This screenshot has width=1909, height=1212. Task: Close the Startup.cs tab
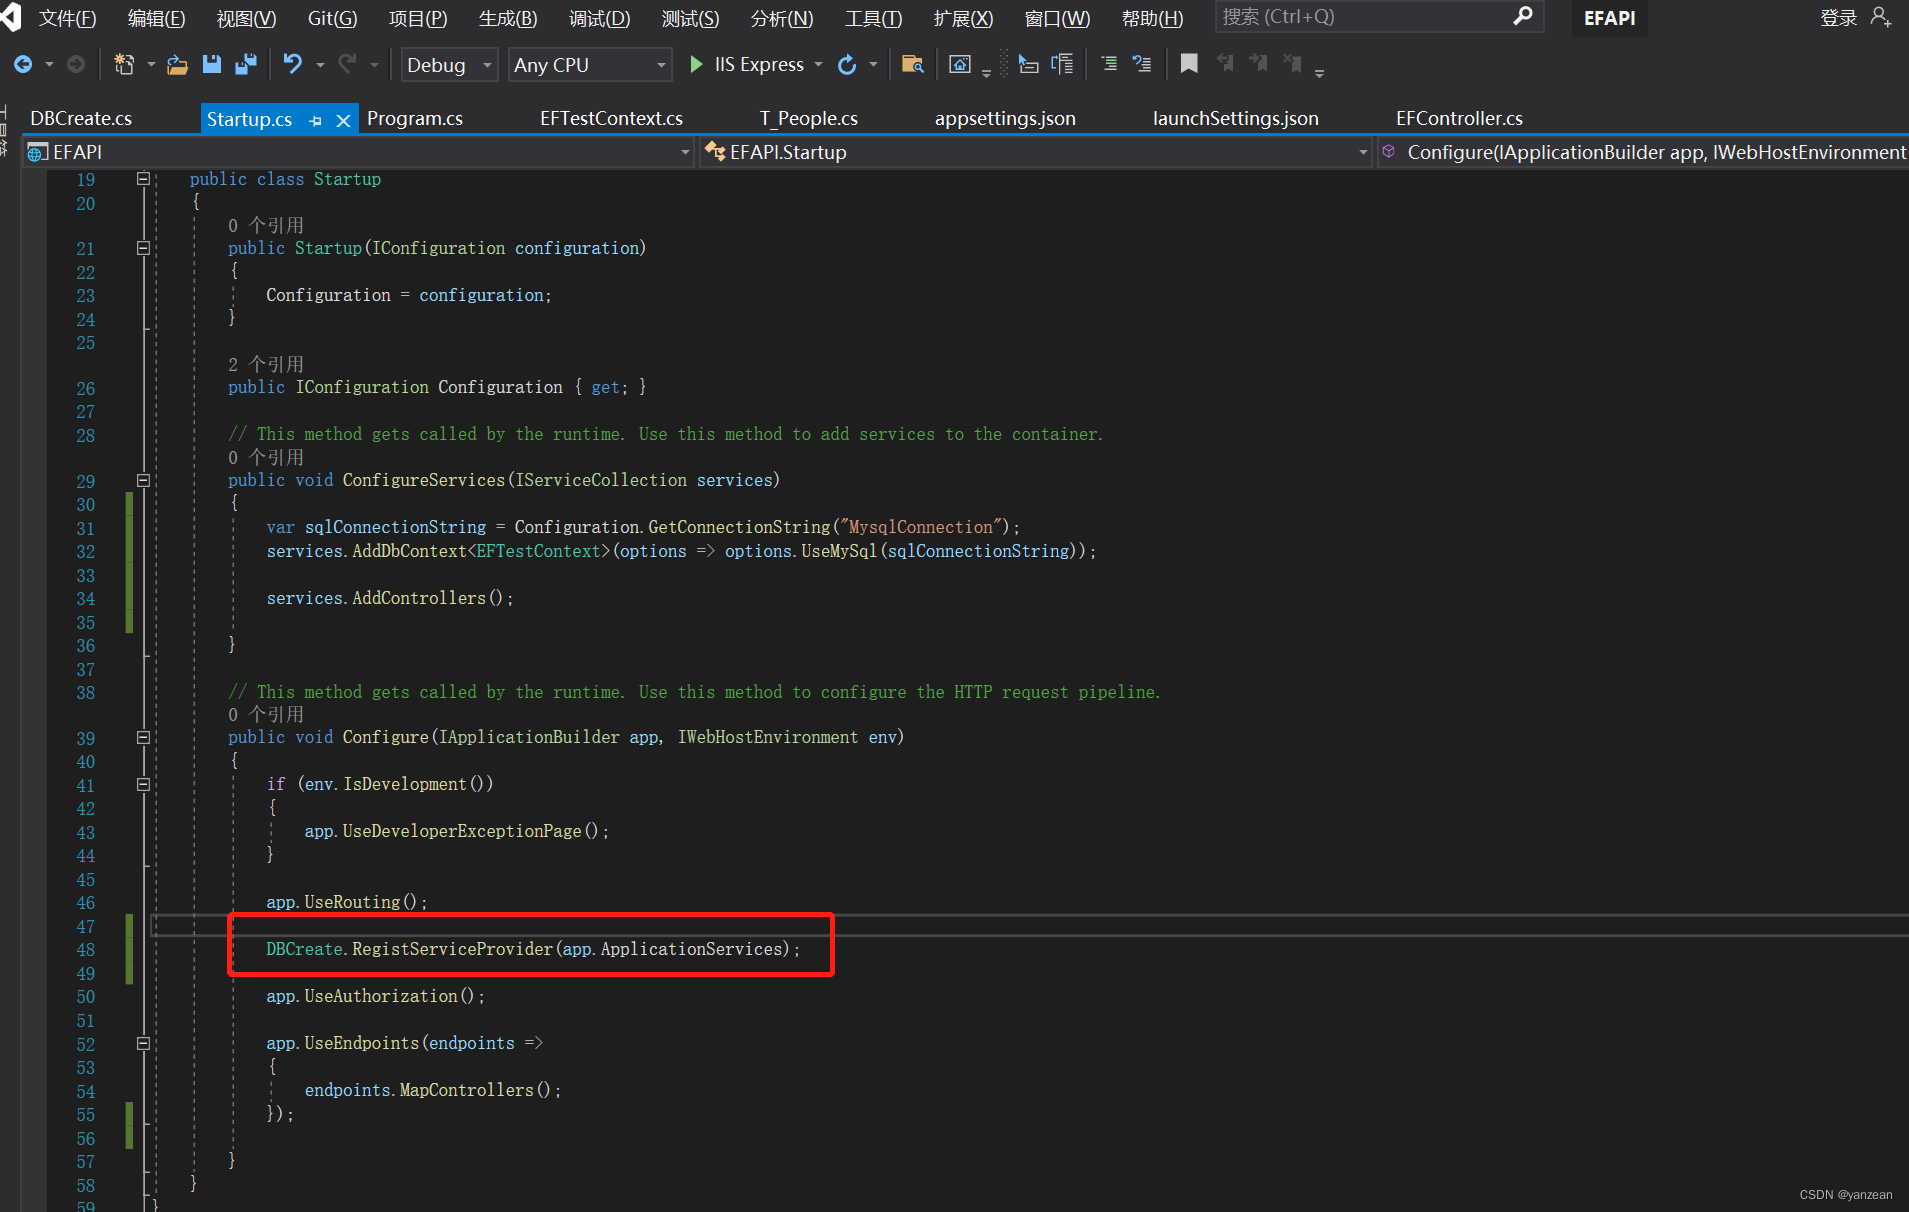343,120
